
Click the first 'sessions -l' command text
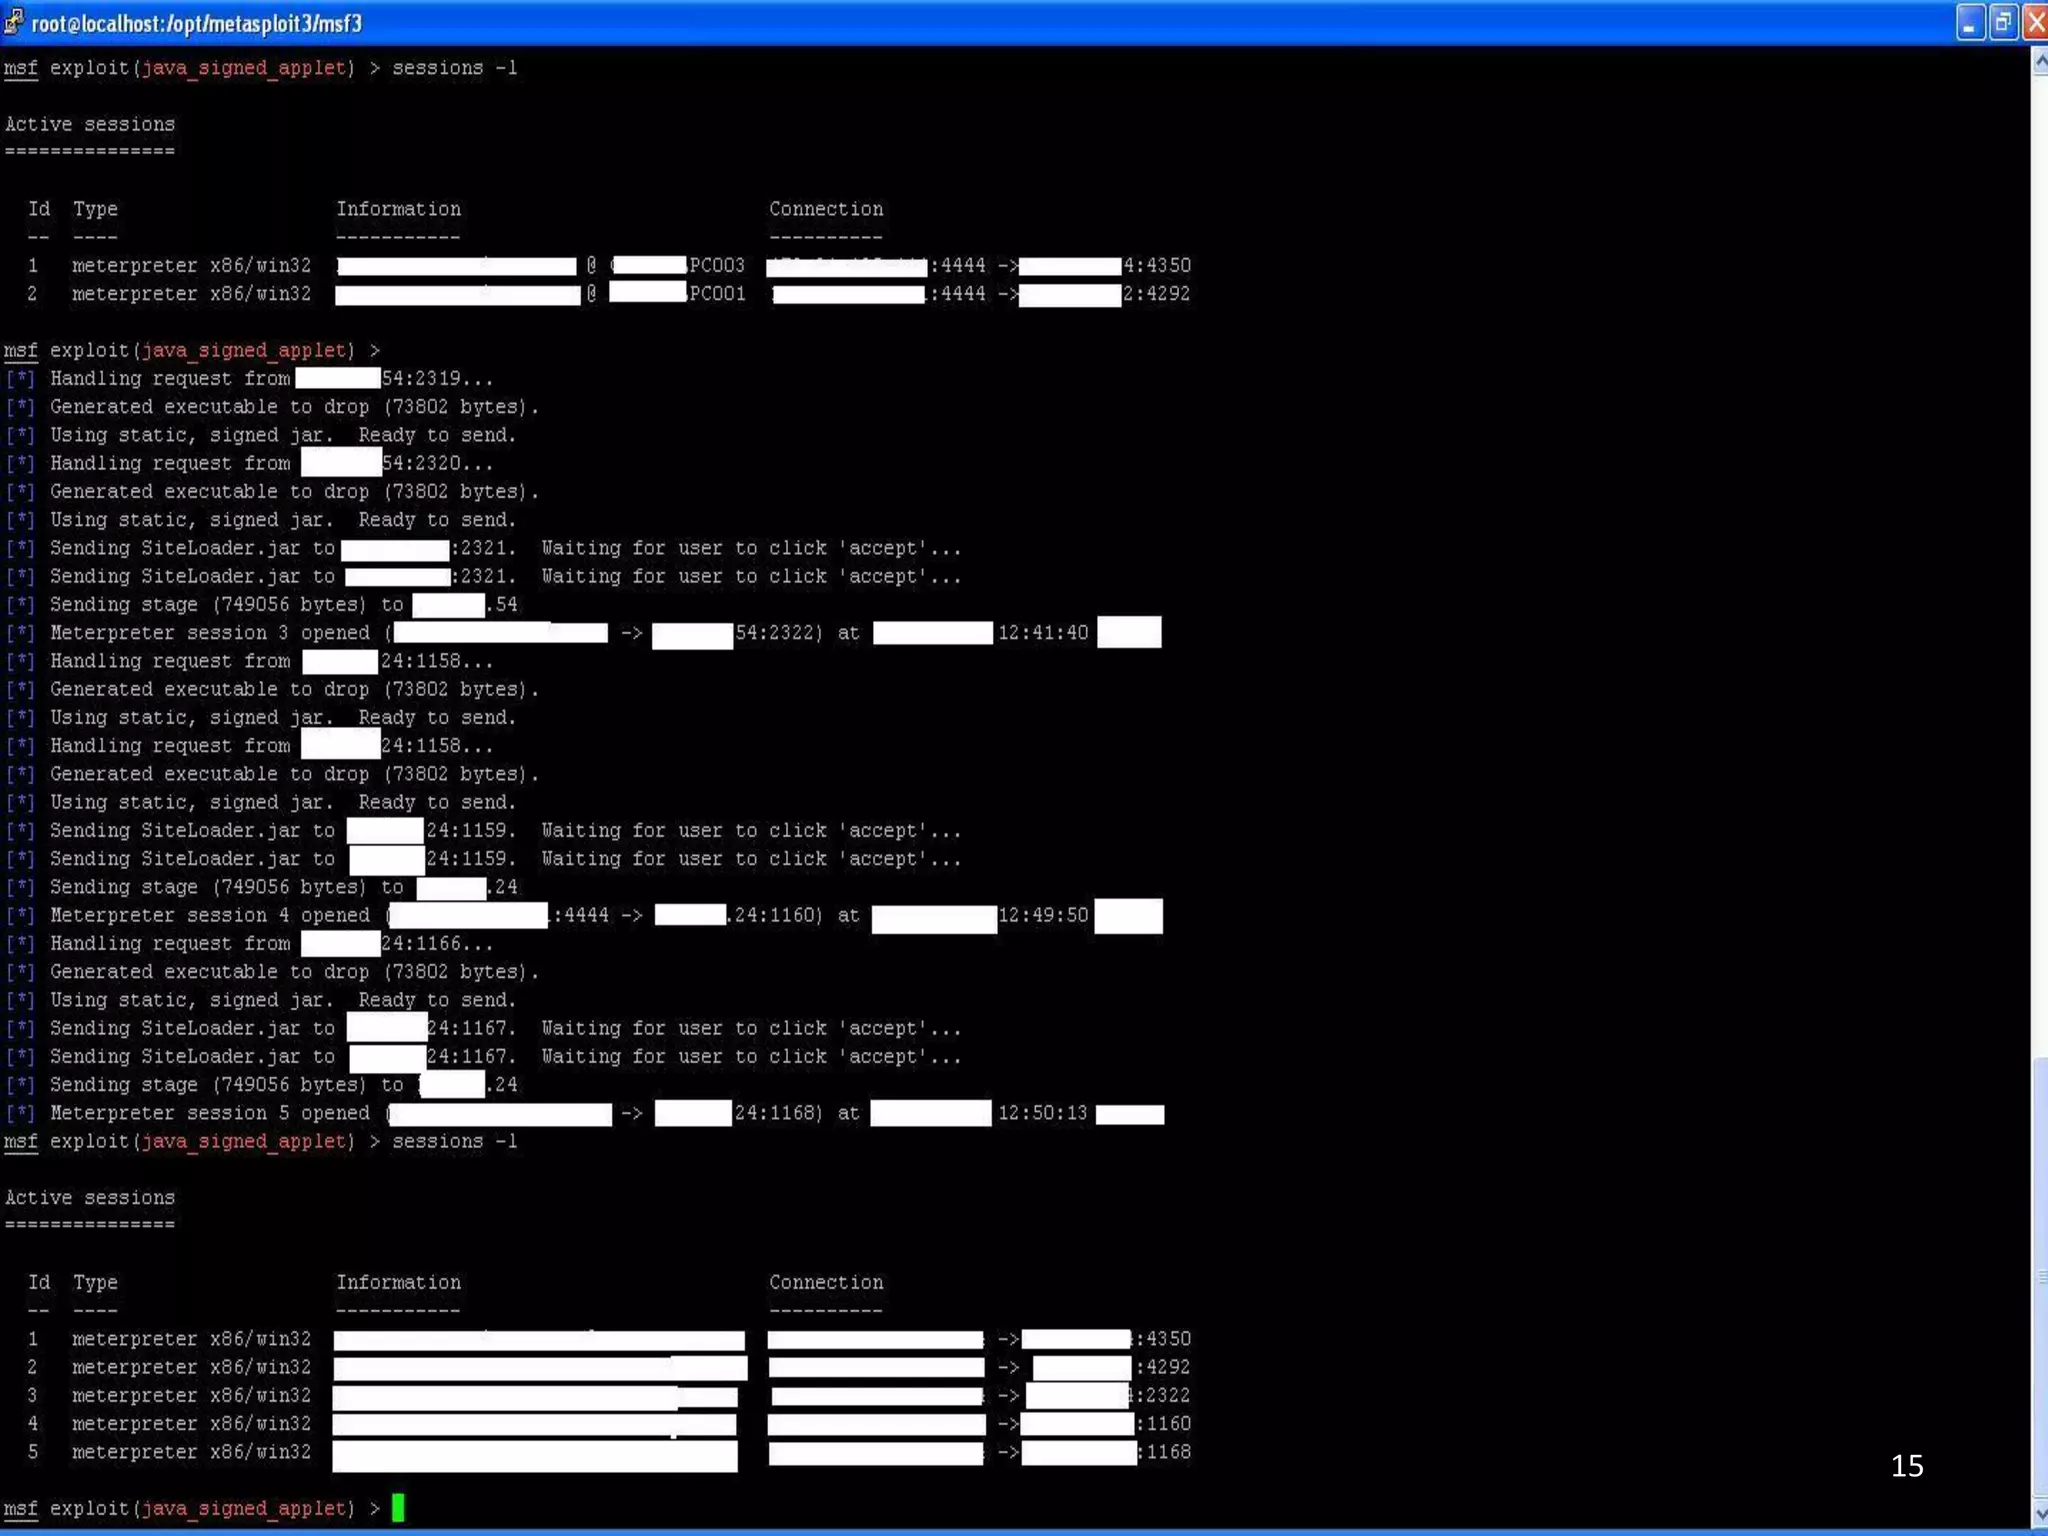click(454, 68)
